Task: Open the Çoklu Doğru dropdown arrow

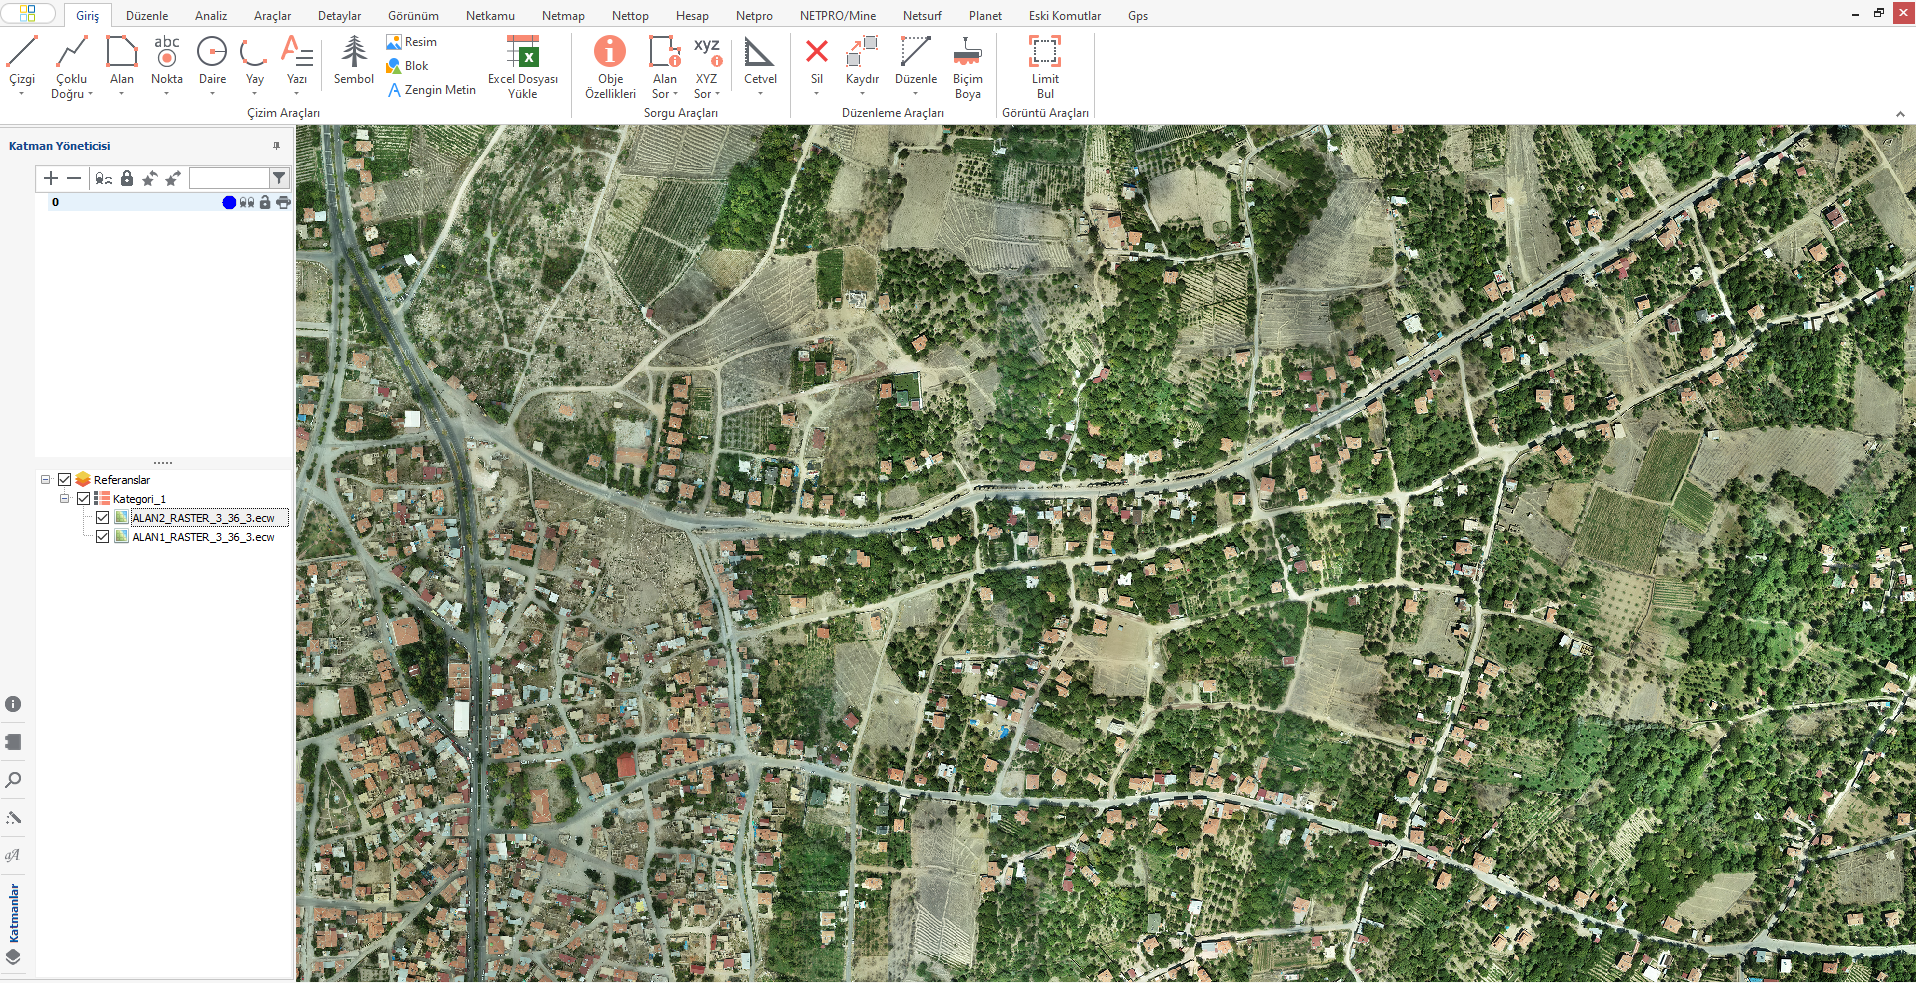Action: 90,94
